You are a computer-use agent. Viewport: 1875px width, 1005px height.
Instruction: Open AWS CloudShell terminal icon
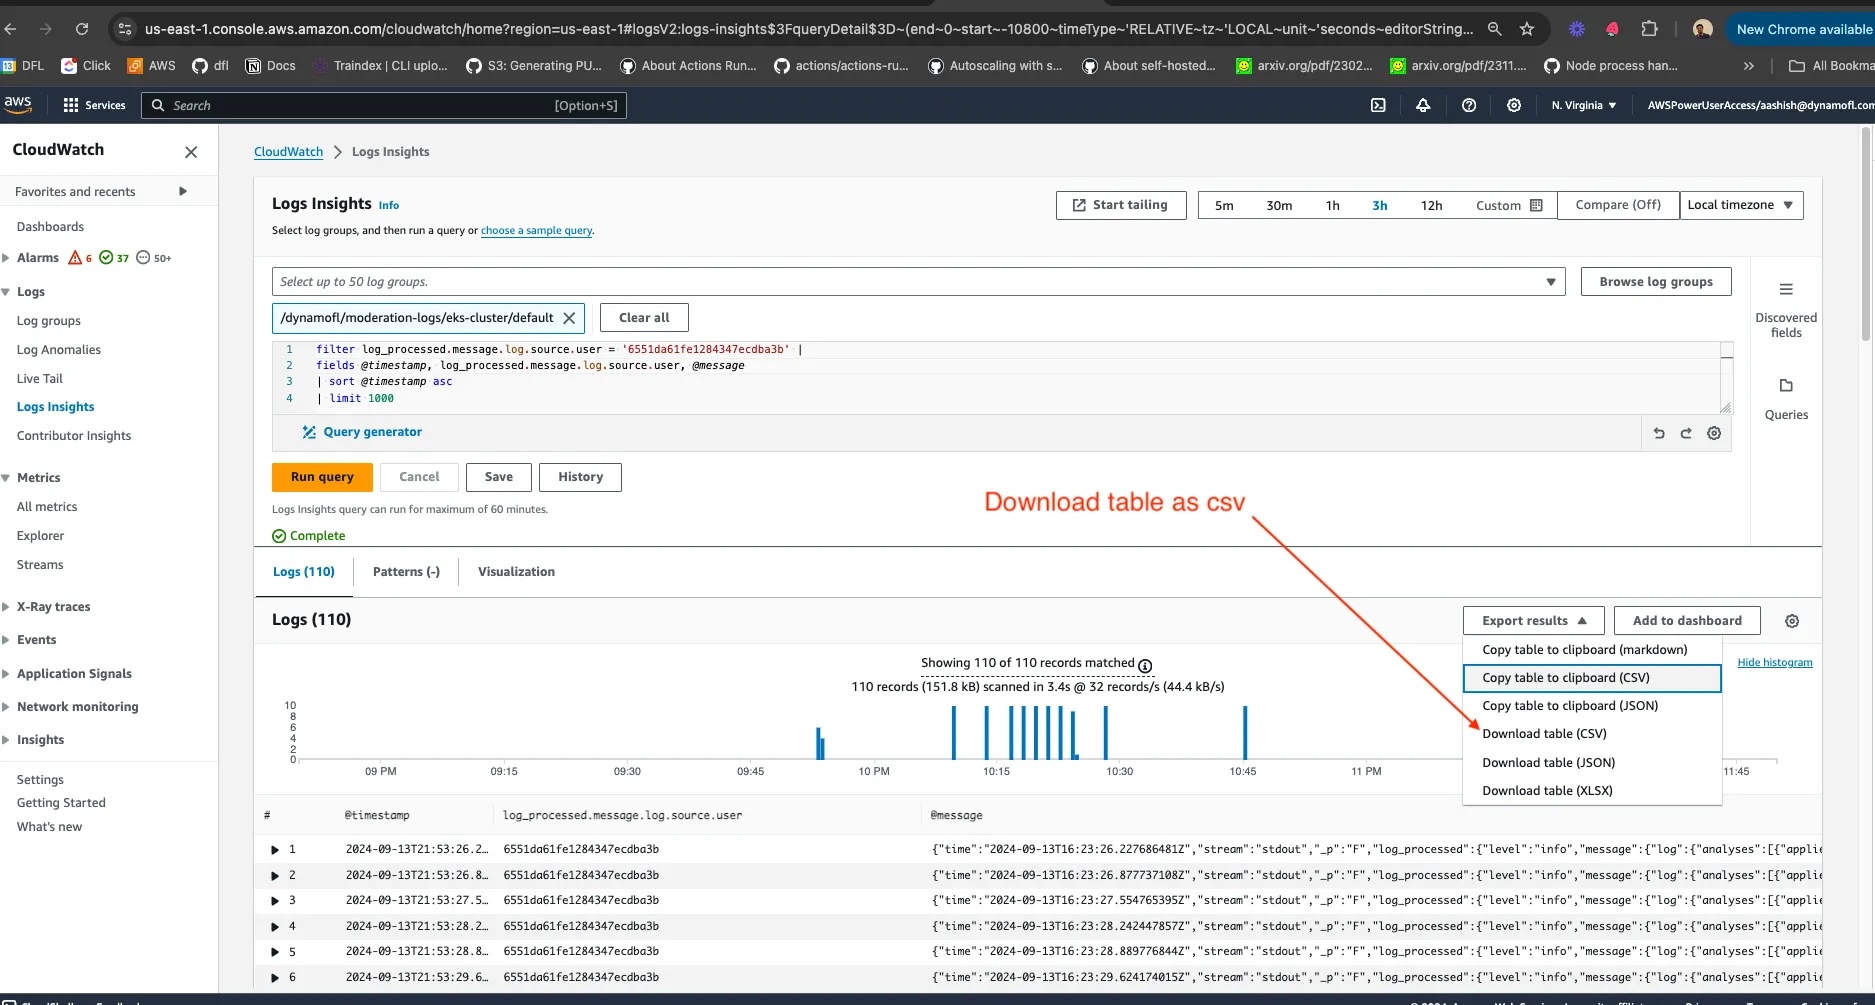tap(1378, 105)
